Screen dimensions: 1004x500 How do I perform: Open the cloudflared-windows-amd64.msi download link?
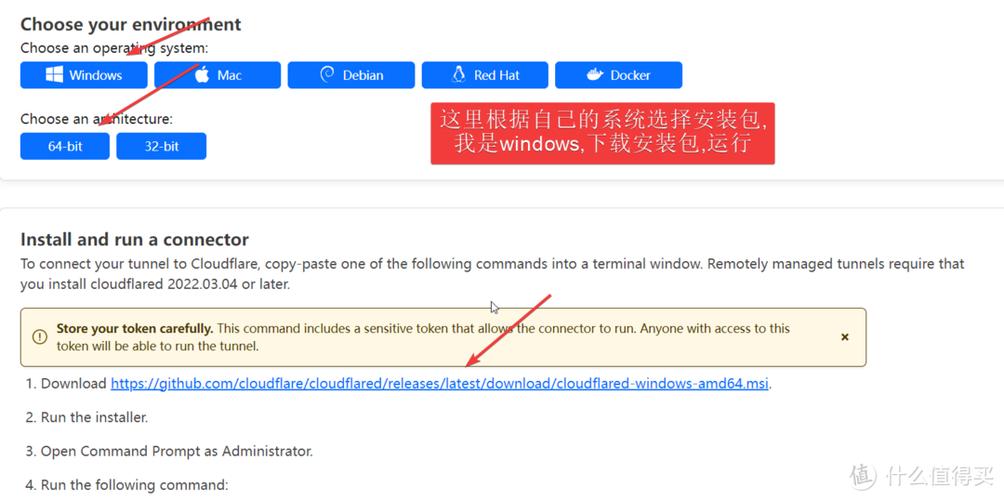439,383
